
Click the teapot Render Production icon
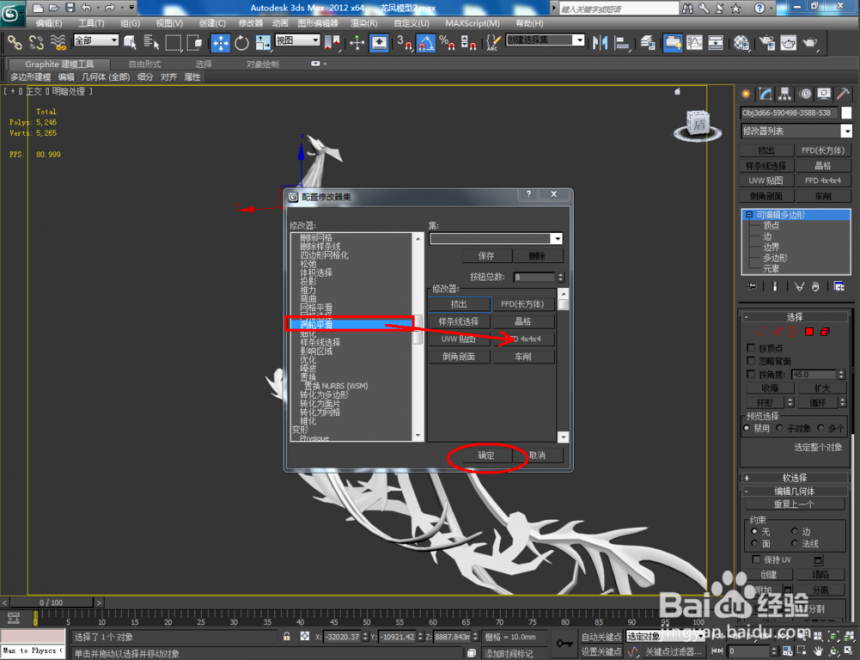click(810, 43)
